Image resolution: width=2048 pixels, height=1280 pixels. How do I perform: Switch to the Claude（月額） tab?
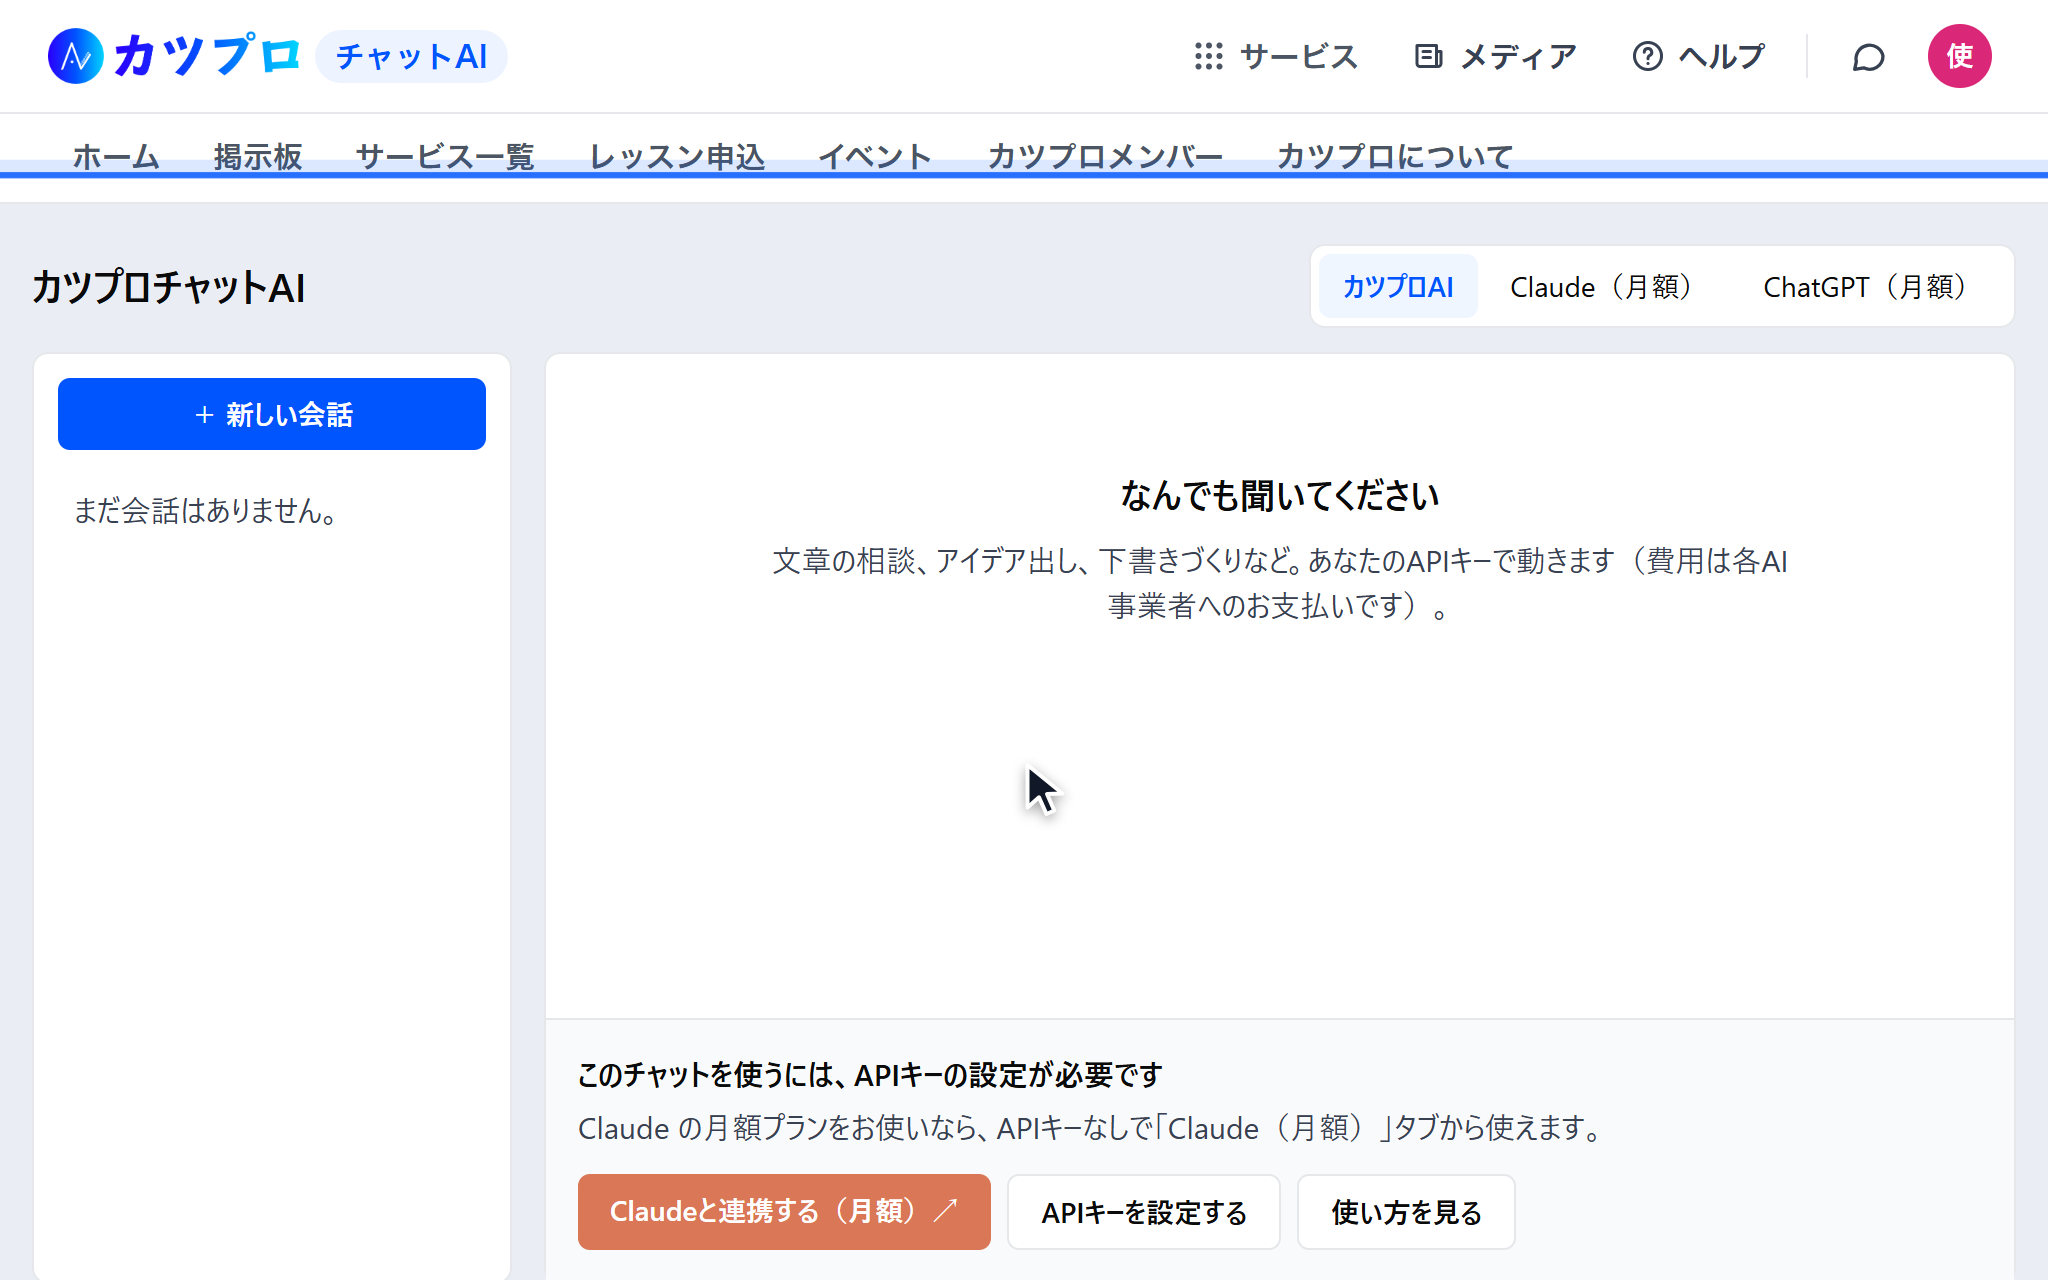(1607, 287)
